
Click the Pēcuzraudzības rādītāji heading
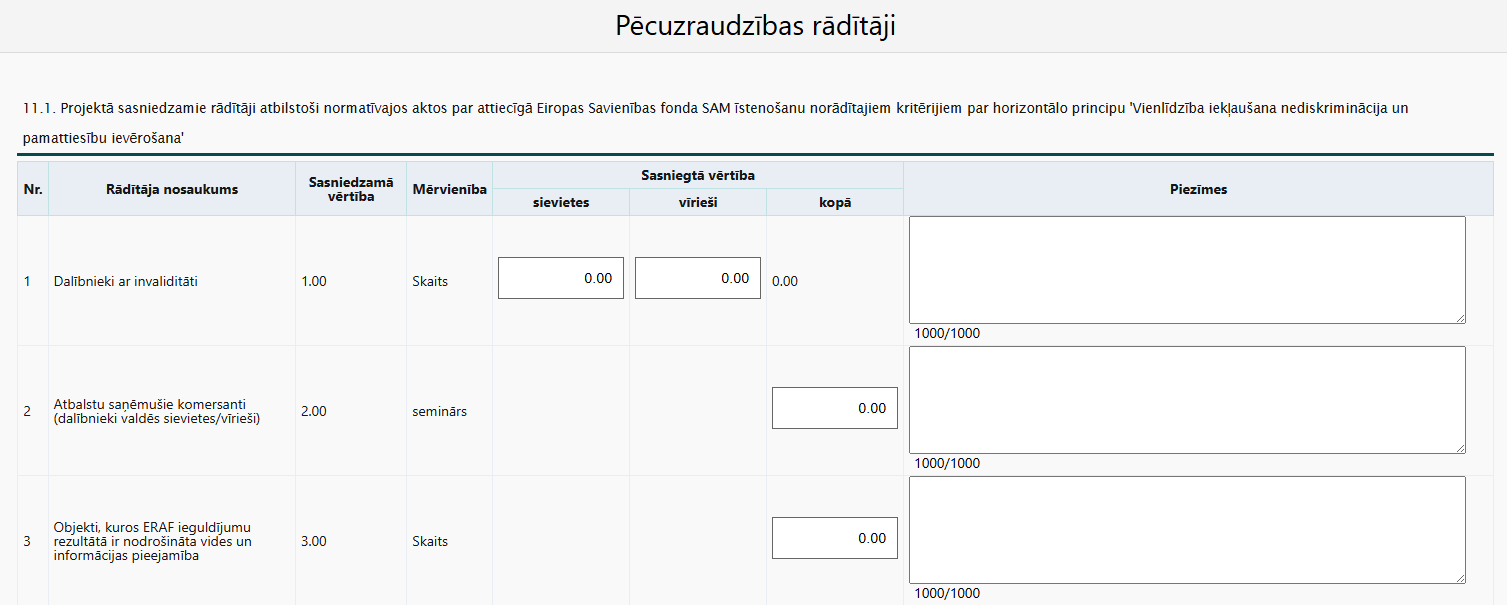click(x=755, y=26)
